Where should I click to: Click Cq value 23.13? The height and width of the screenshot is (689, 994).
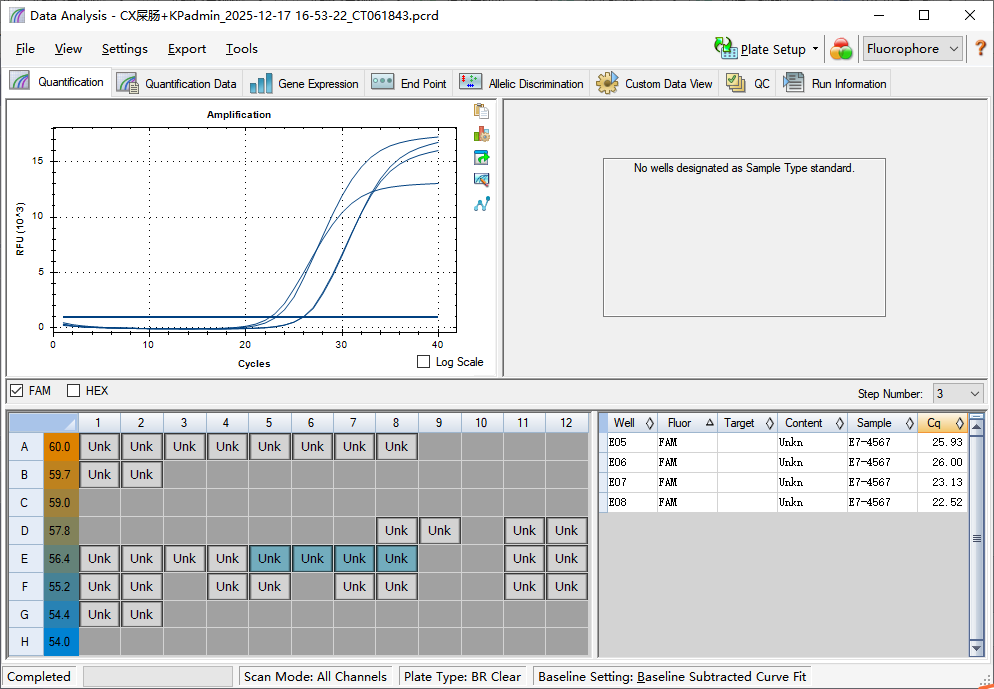(947, 482)
